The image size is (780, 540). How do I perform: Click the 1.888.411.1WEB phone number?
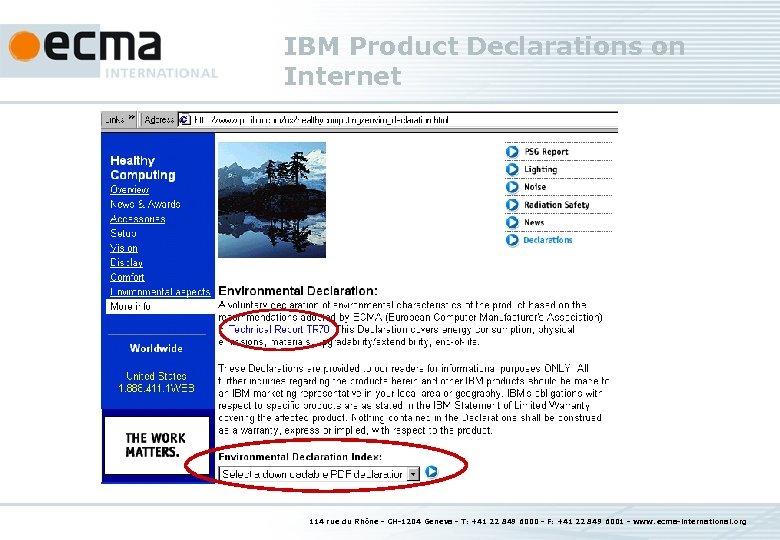[x=156, y=388]
